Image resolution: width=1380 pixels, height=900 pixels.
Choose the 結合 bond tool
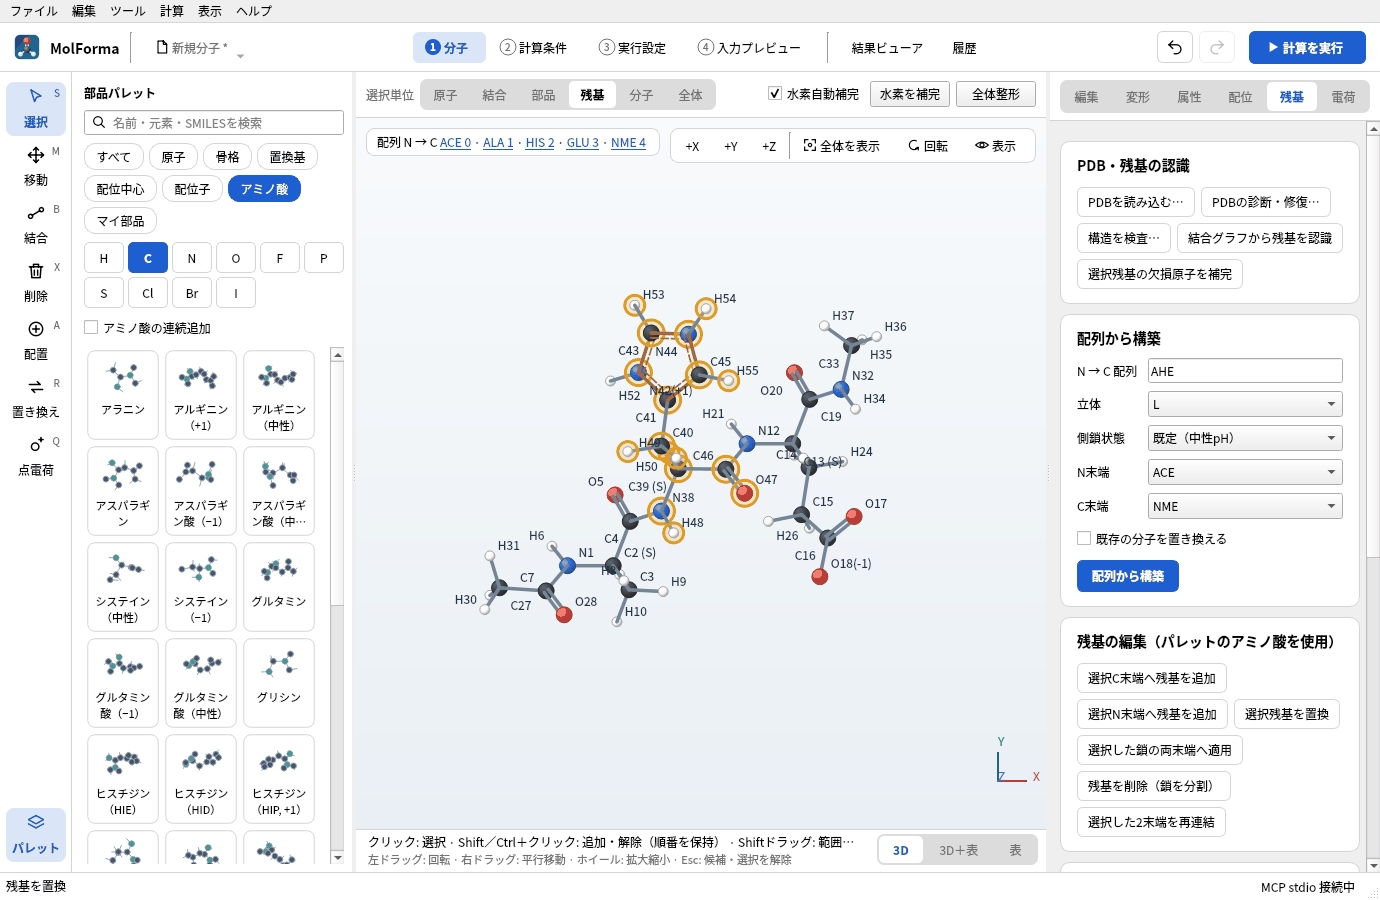tap(36, 224)
